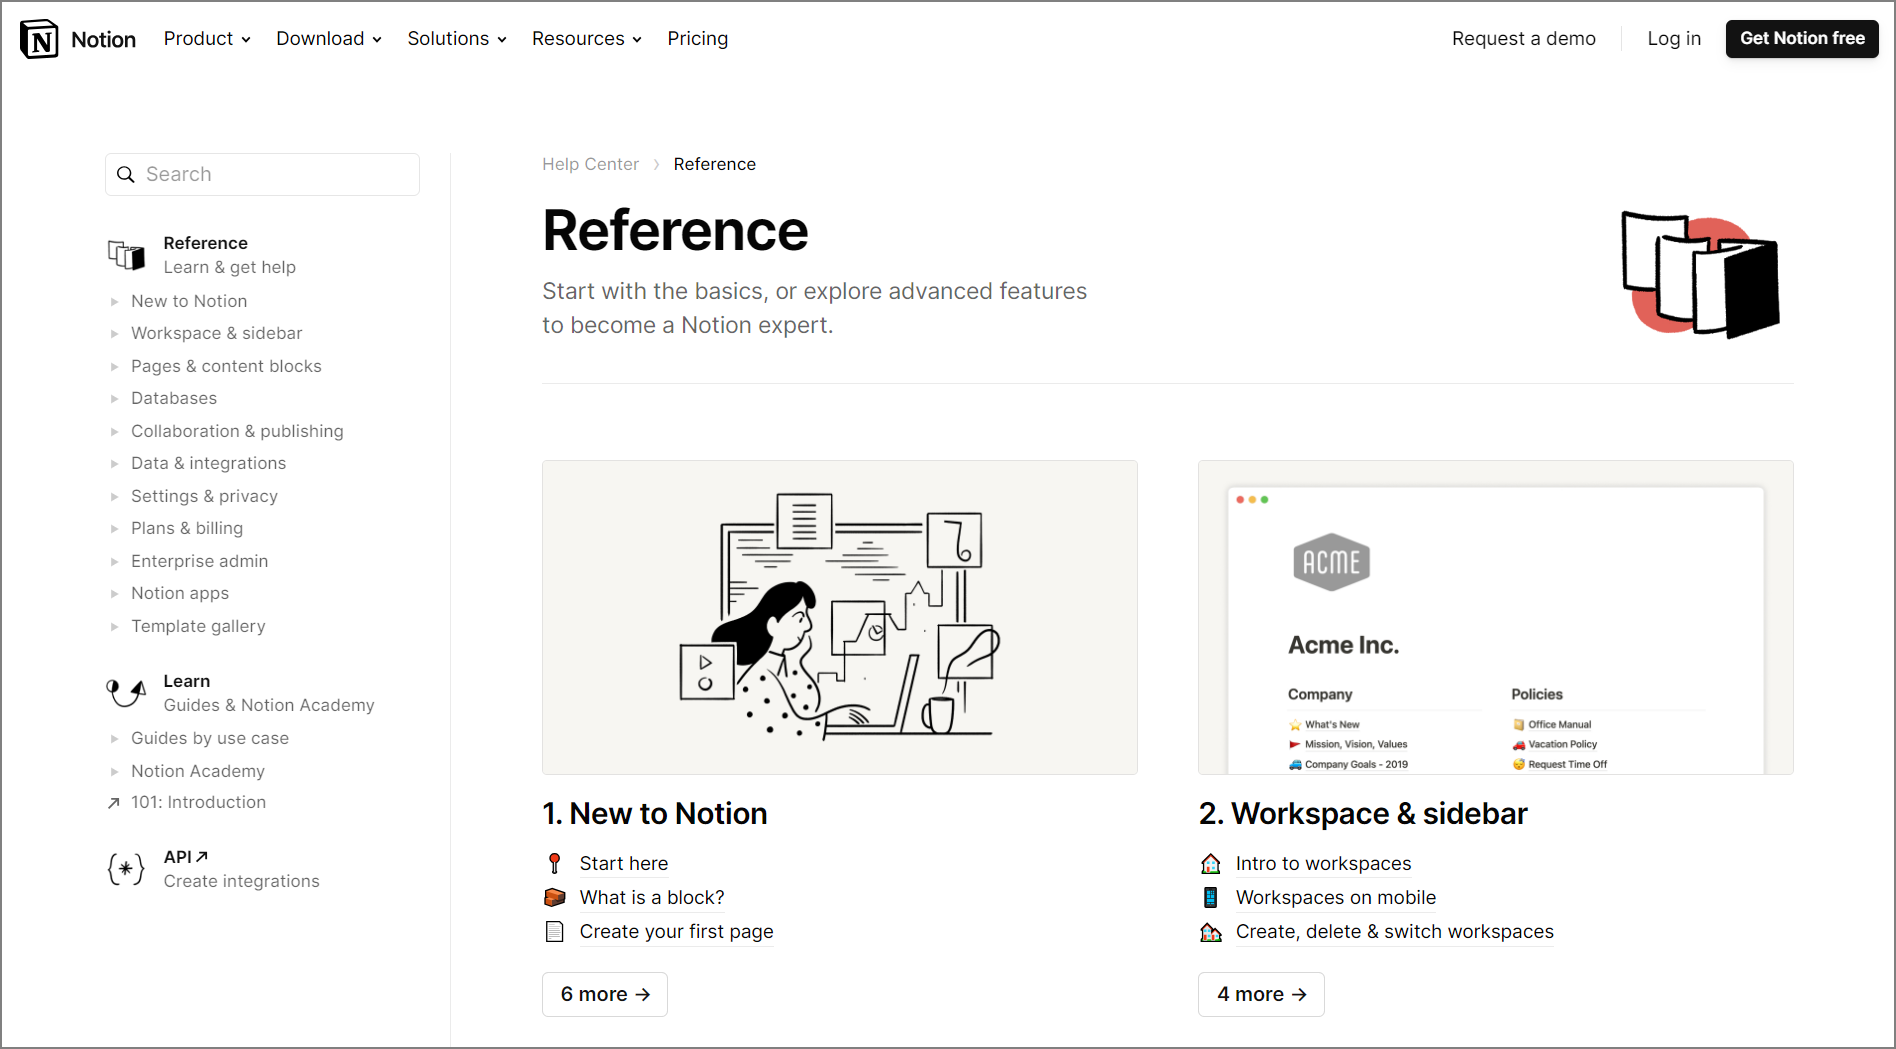The width and height of the screenshot is (1896, 1049).
Task: Click the external arrow beside 101: Introduction
Action: 114,802
